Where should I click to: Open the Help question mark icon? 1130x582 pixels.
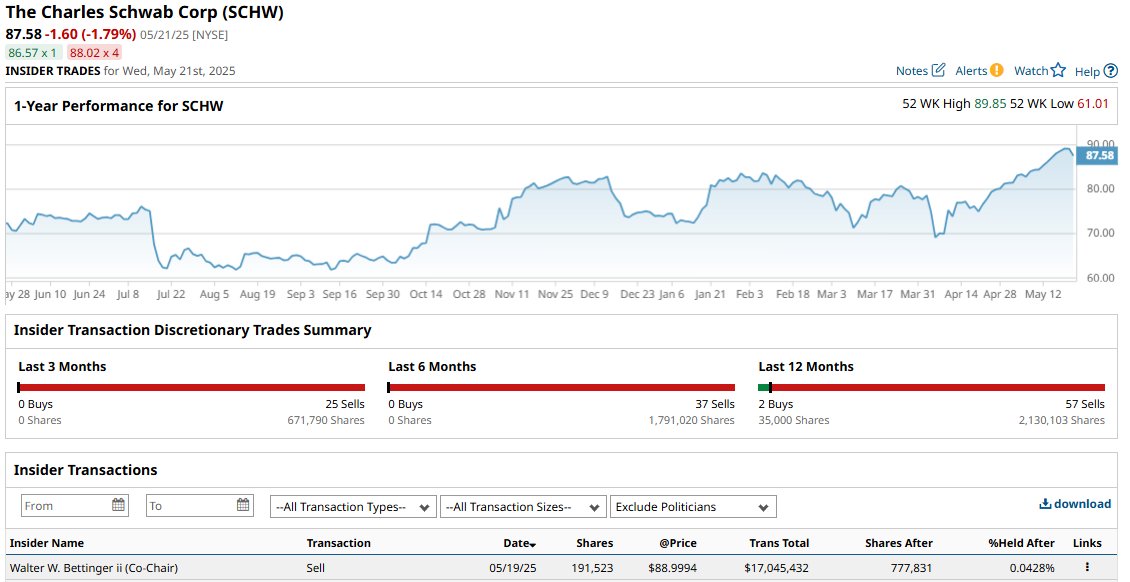(1111, 71)
